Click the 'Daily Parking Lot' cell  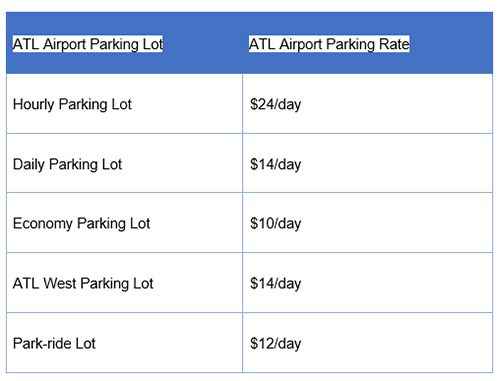tap(124, 163)
